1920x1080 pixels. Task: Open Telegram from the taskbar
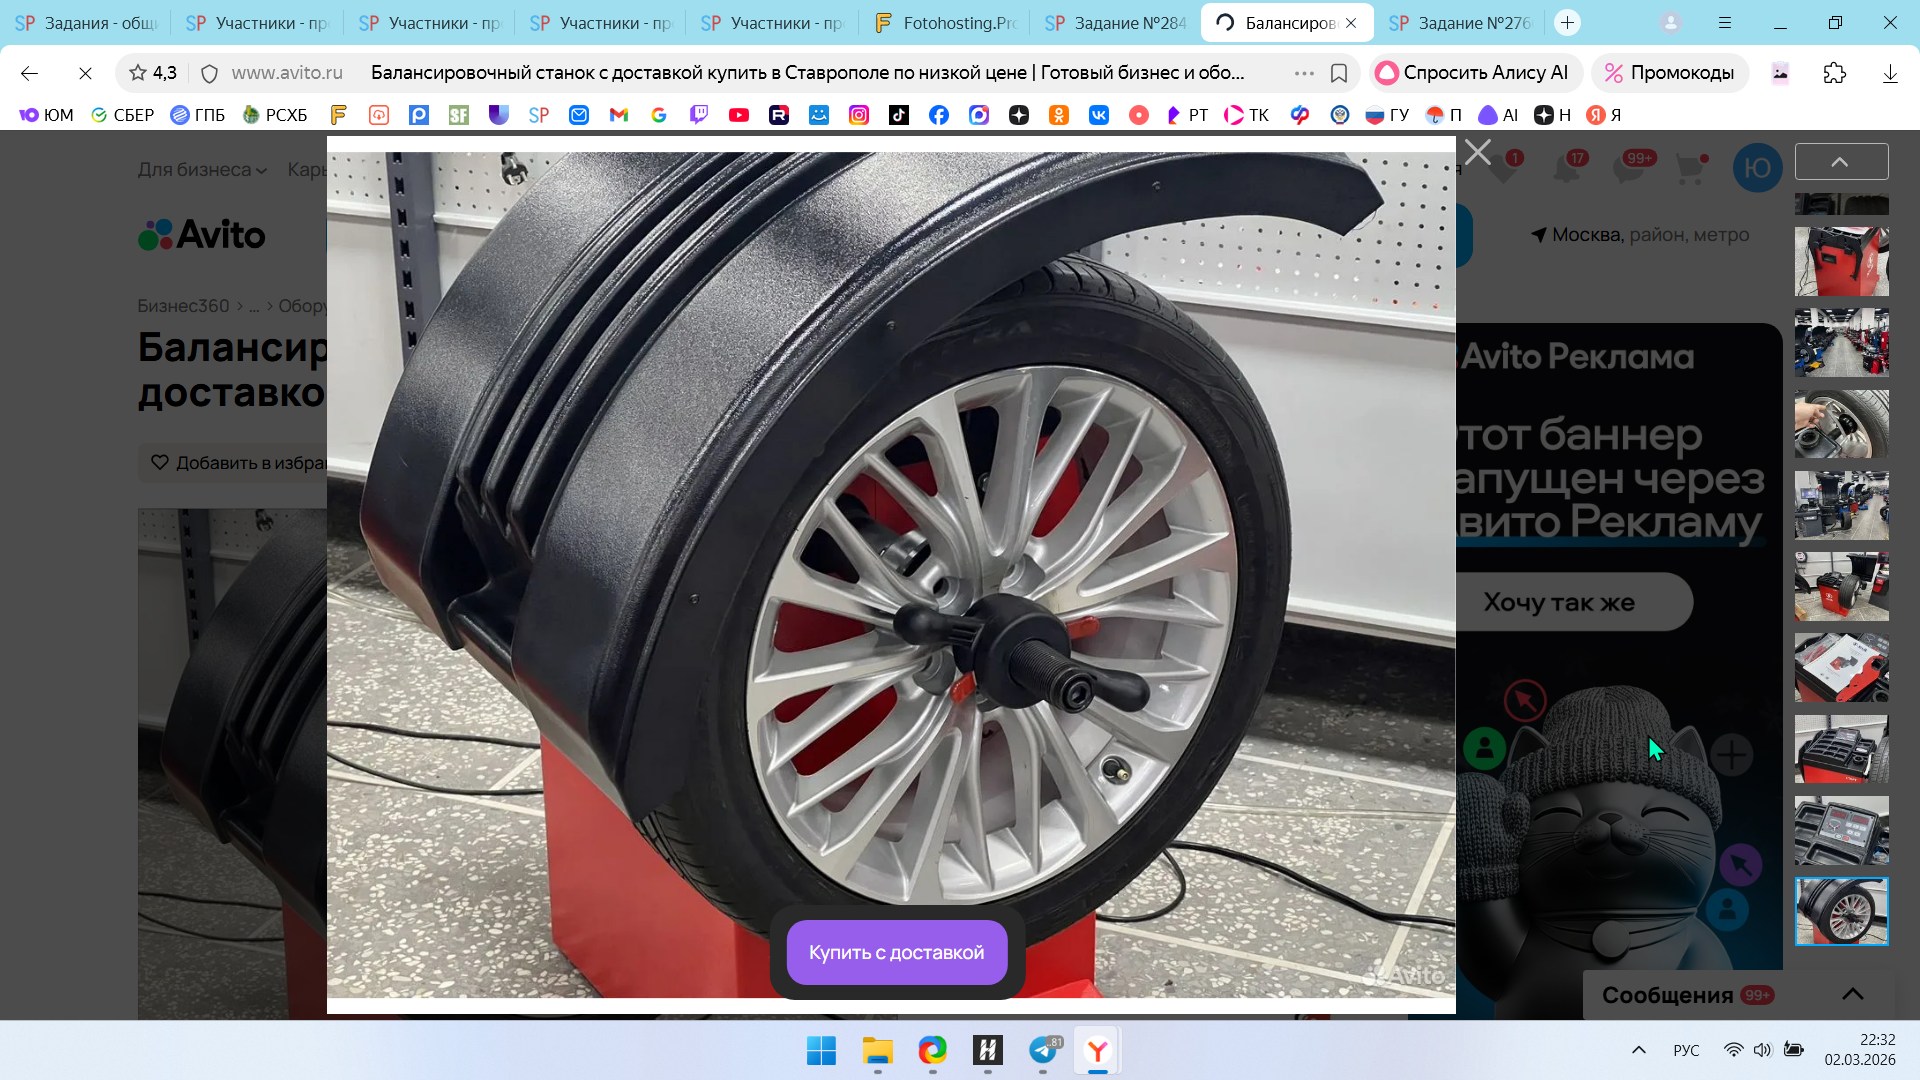pyautogui.click(x=1042, y=1050)
